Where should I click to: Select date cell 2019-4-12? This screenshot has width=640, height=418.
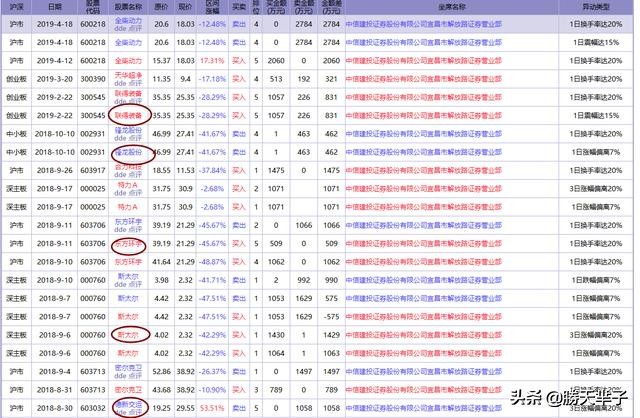tap(55, 61)
